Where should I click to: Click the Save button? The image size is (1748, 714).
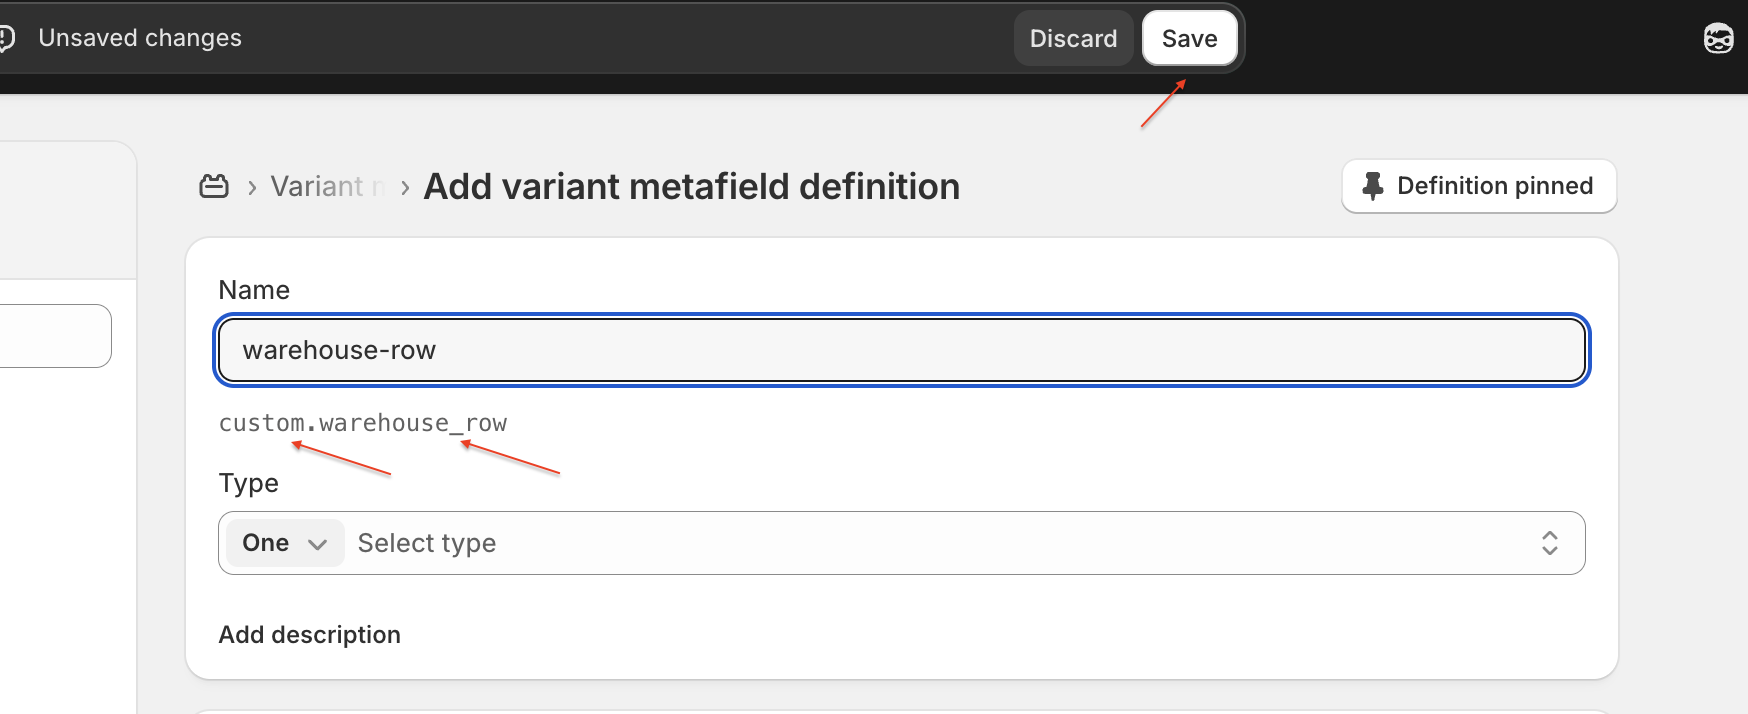pyautogui.click(x=1189, y=39)
